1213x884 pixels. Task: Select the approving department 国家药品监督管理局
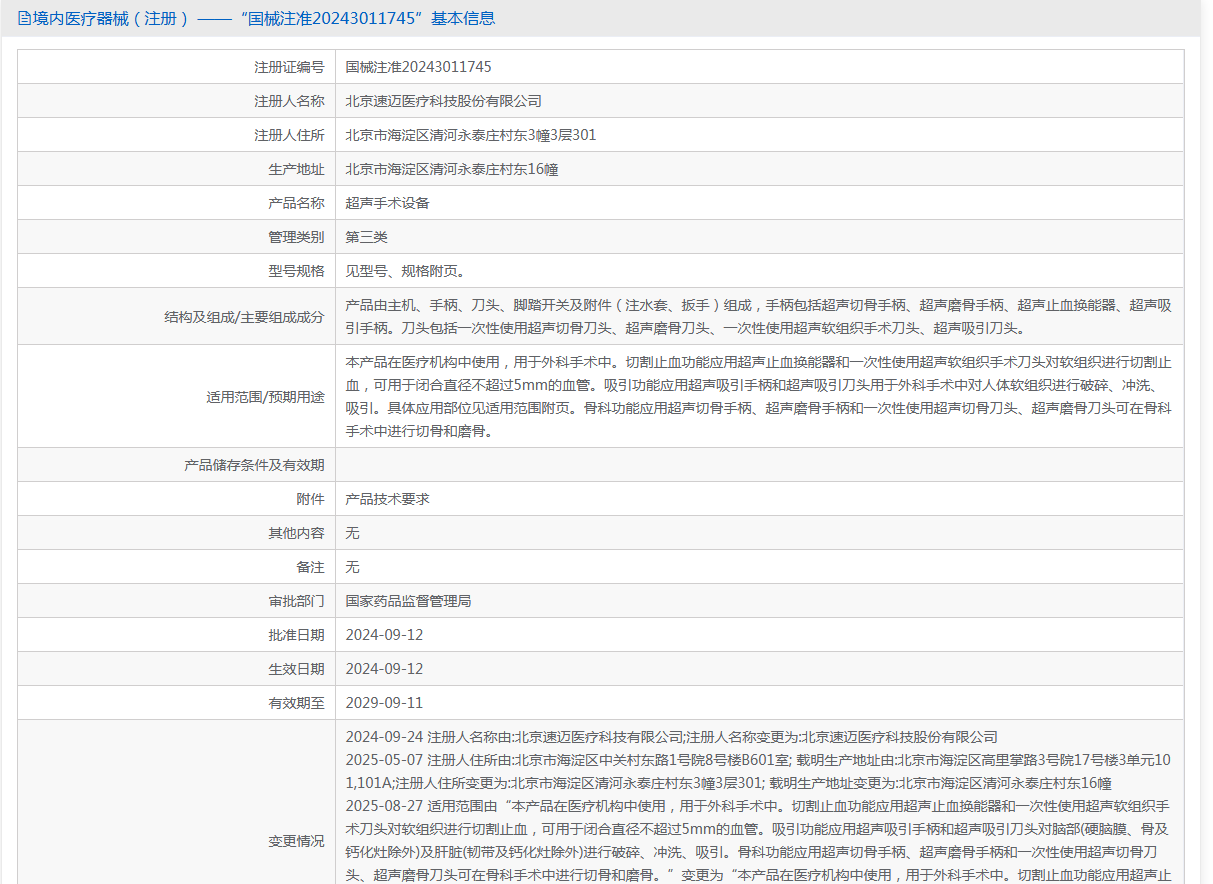[408, 601]
